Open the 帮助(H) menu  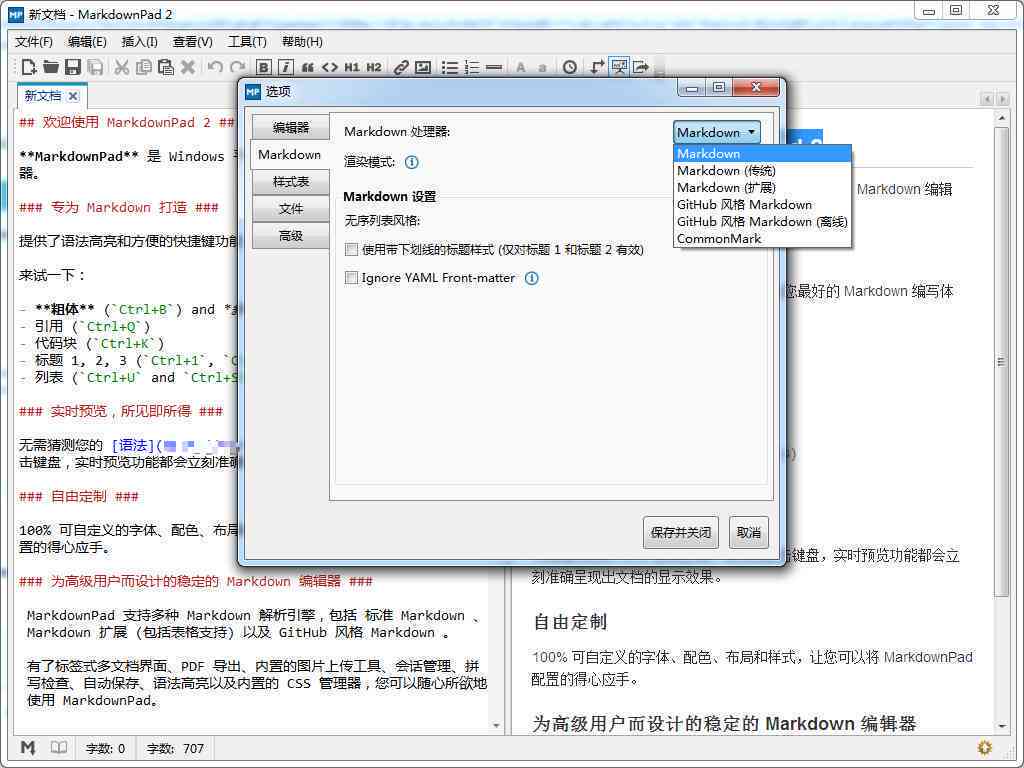(302, 42)
